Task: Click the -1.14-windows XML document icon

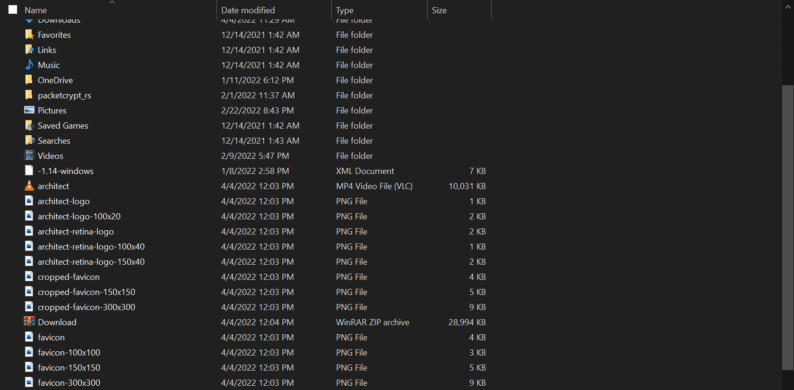Action: pyautogui.click(x=29, y=171)
